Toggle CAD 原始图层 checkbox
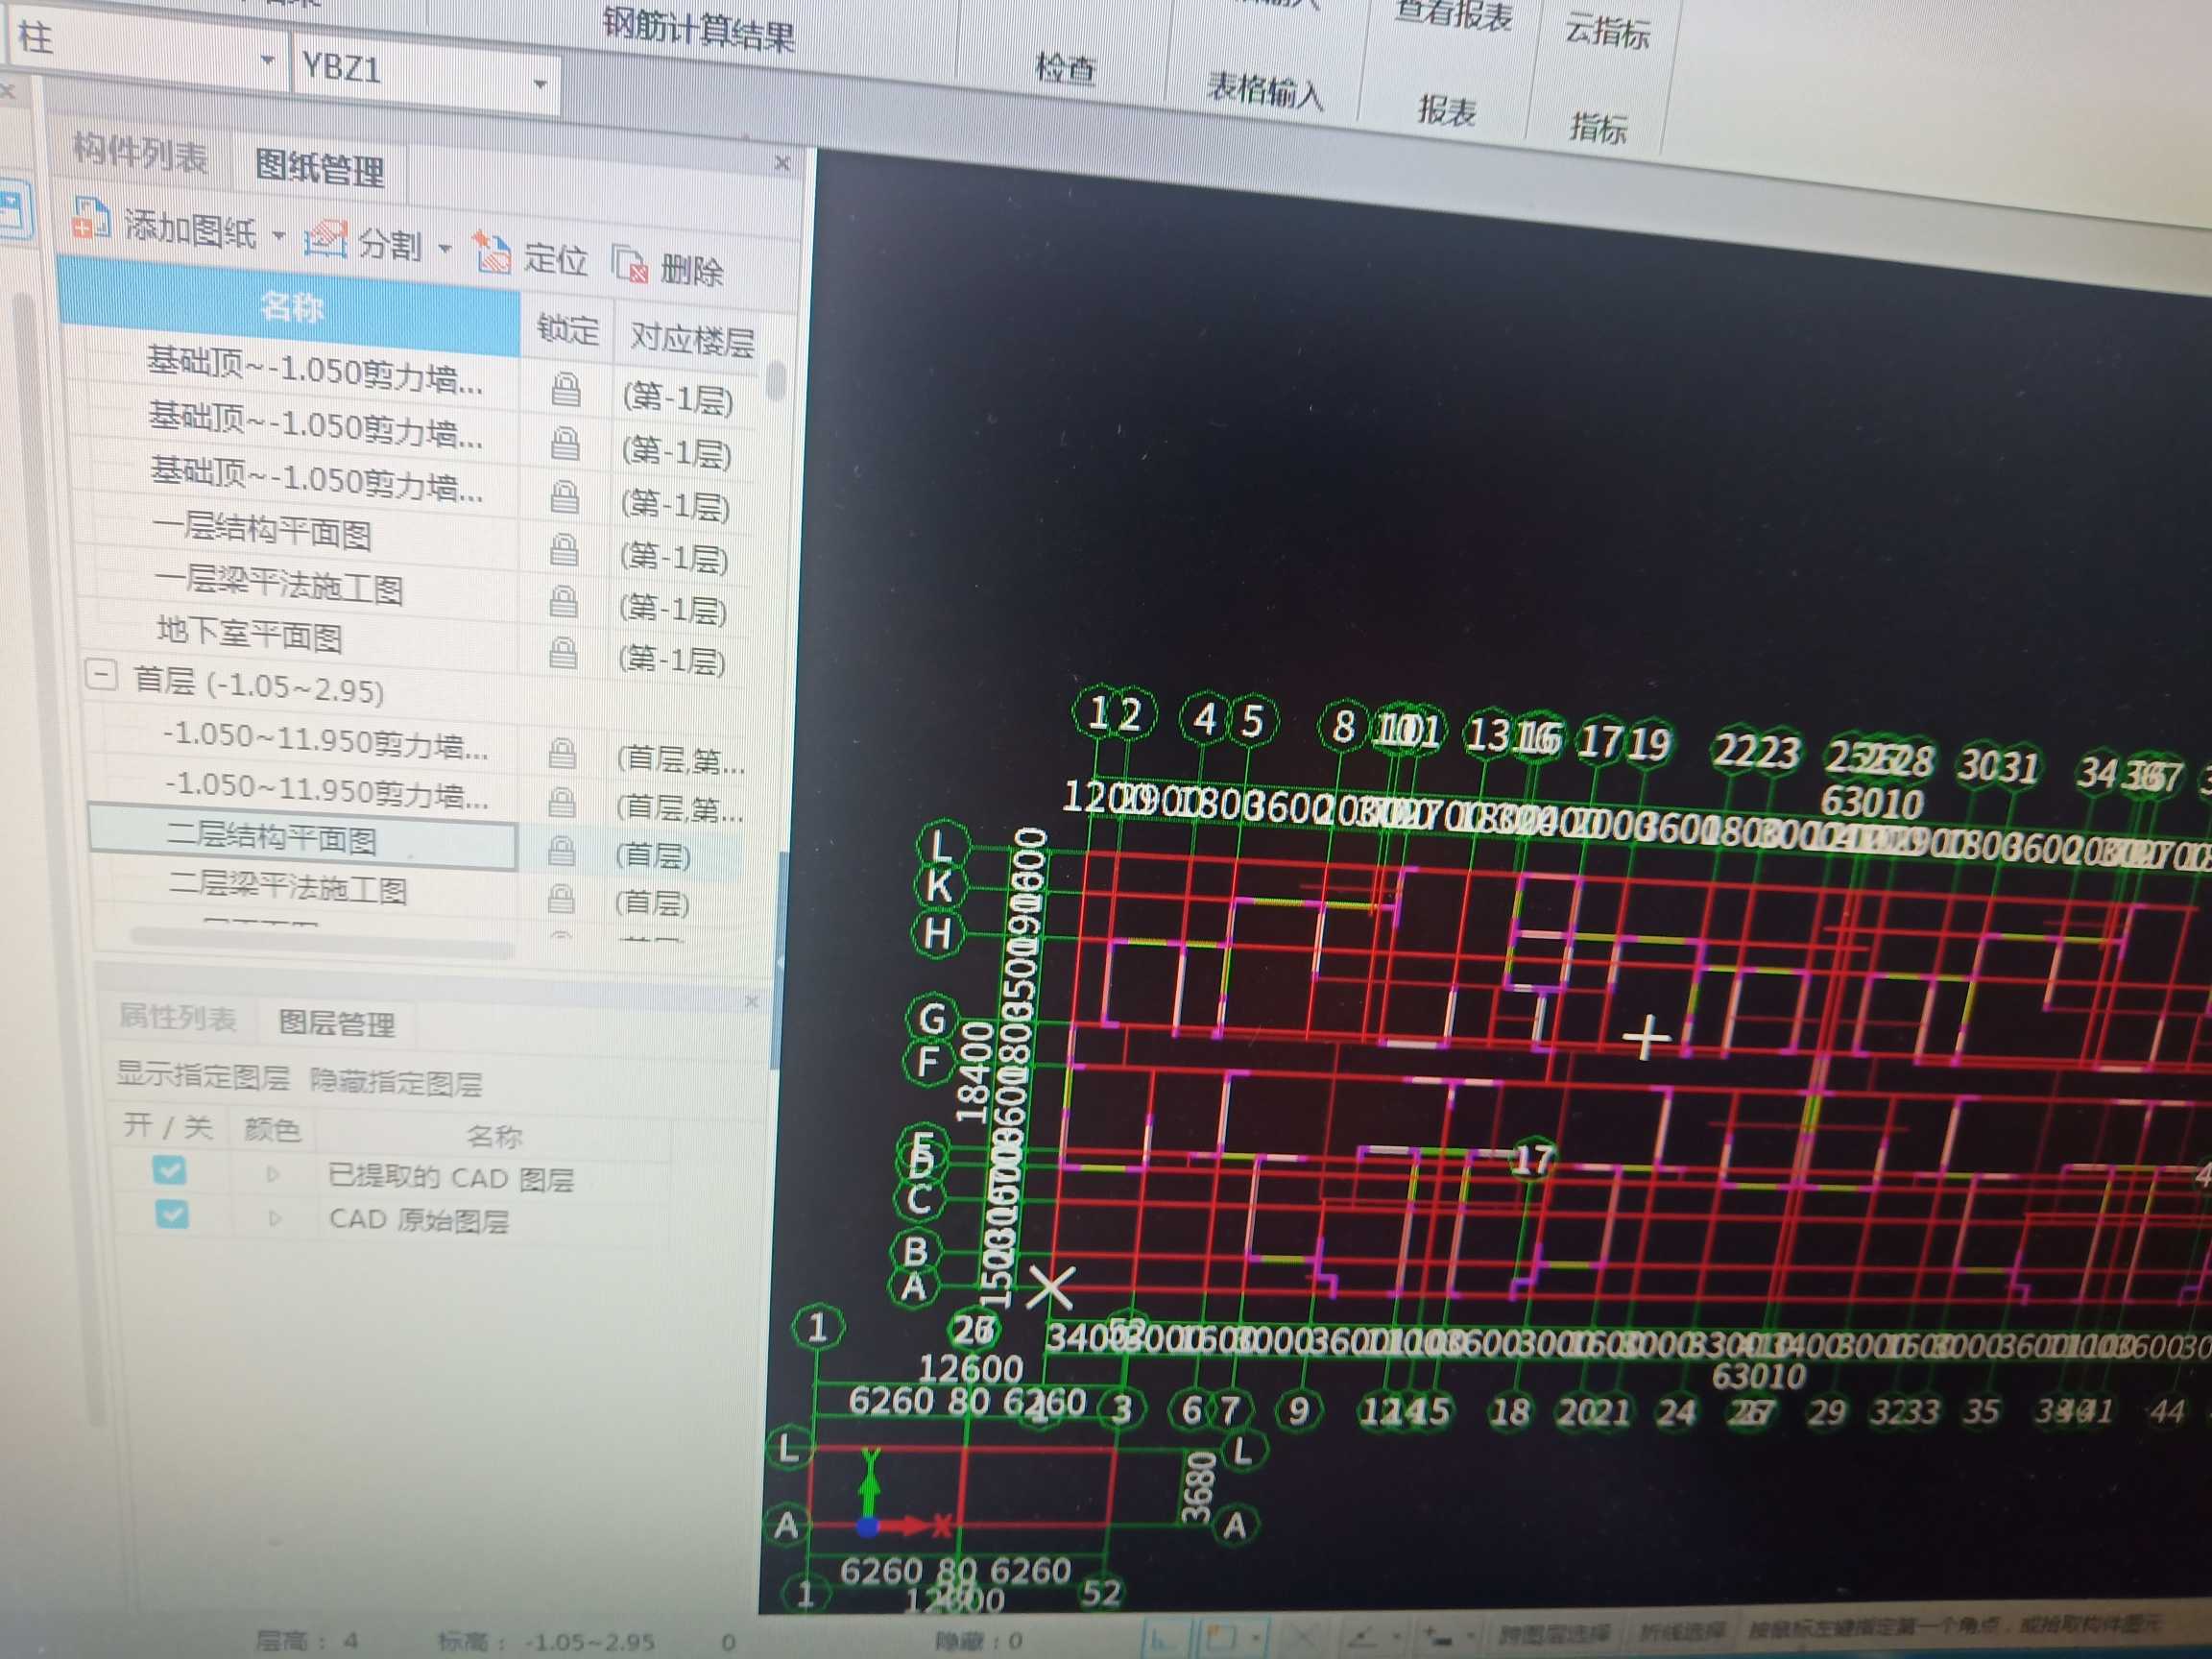Viewport: 2212px width, 1659px height. 171,1214
